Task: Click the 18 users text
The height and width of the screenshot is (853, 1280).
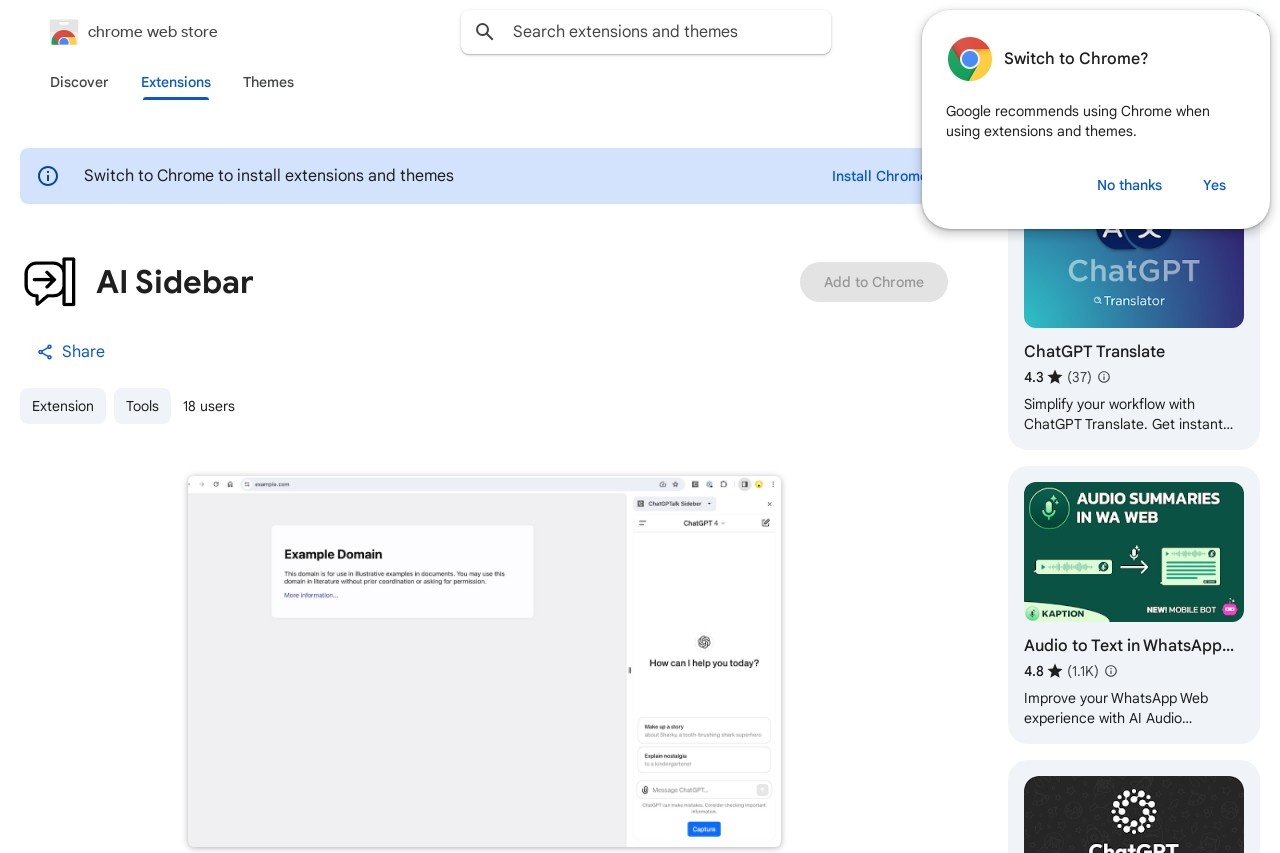Action: (209, 406)
